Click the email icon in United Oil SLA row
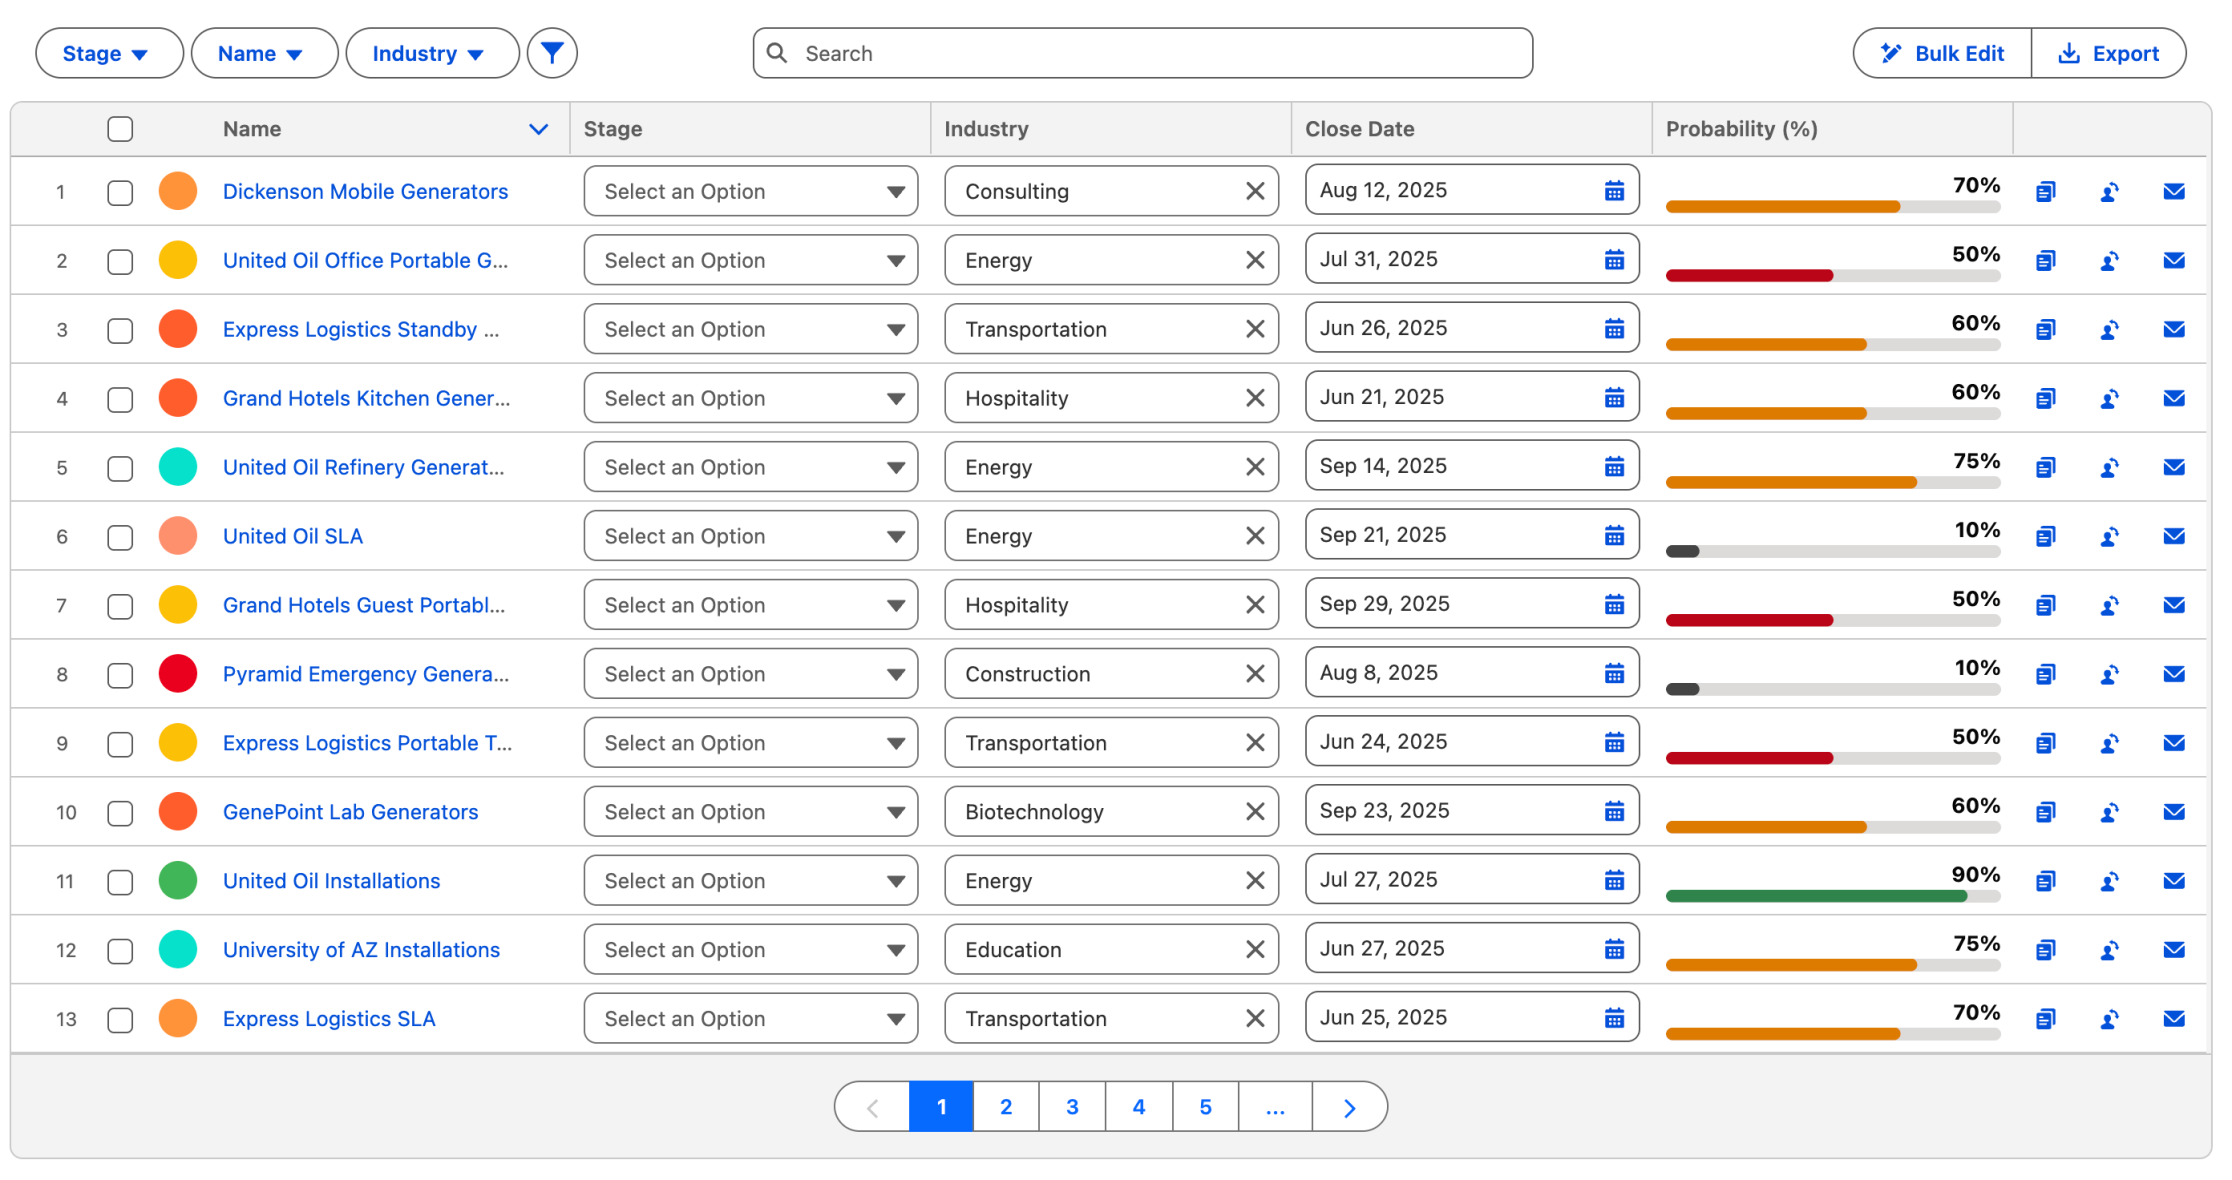Screen dimensions: 2232x1180 point(2173,536)
